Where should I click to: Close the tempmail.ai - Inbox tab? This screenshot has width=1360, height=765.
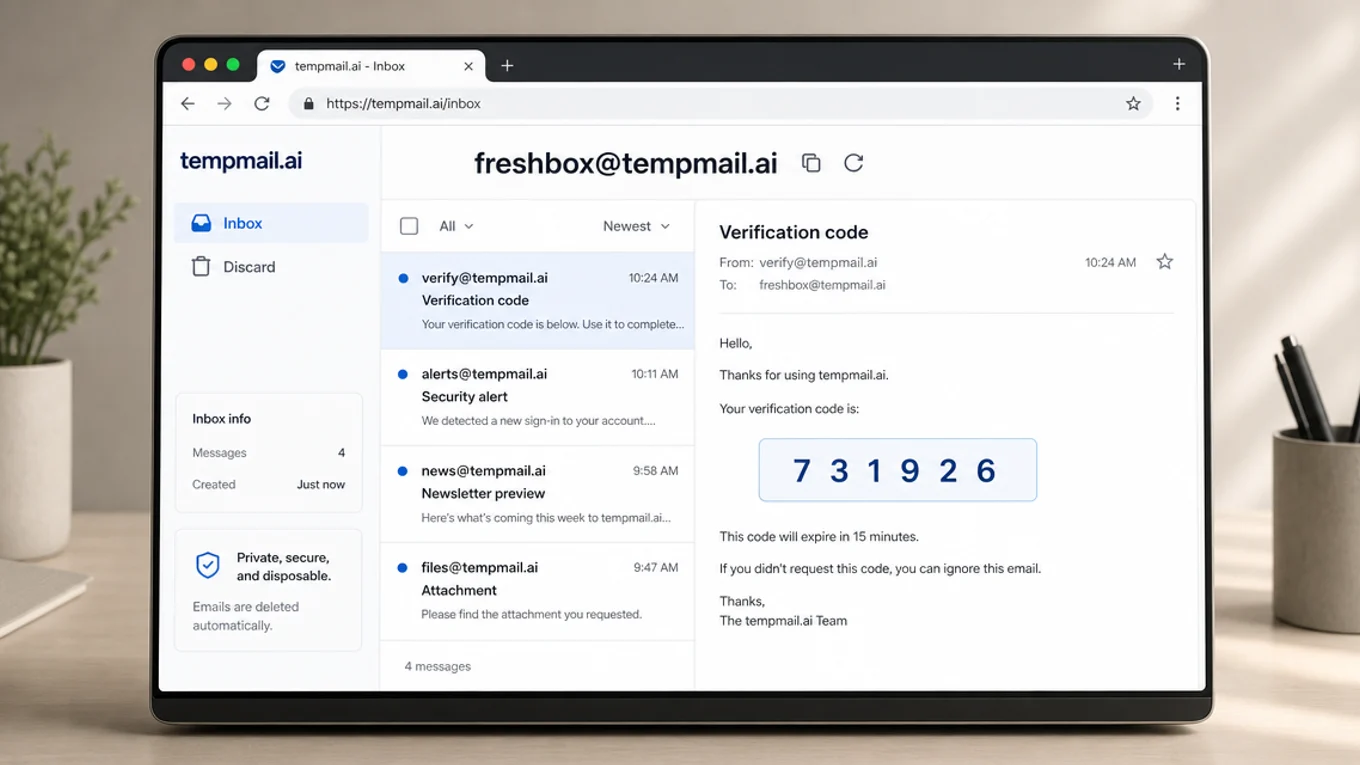pyautogui.click(x=468, y=66)
